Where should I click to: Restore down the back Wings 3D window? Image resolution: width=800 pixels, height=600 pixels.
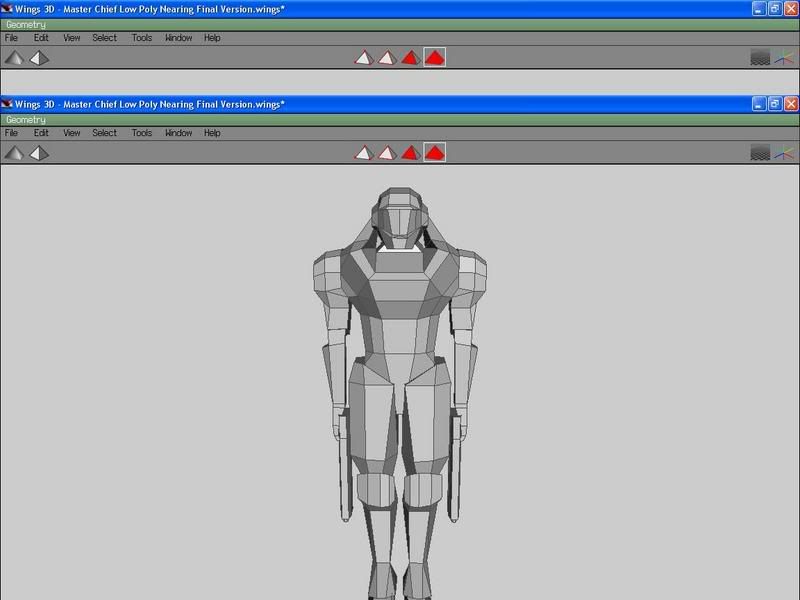click(775, 9)
